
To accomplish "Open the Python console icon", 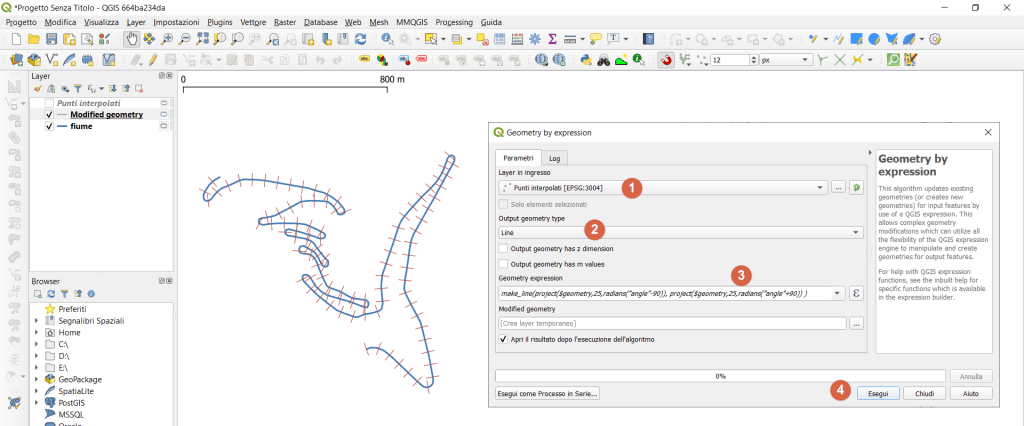I will [x=588, y=60].
